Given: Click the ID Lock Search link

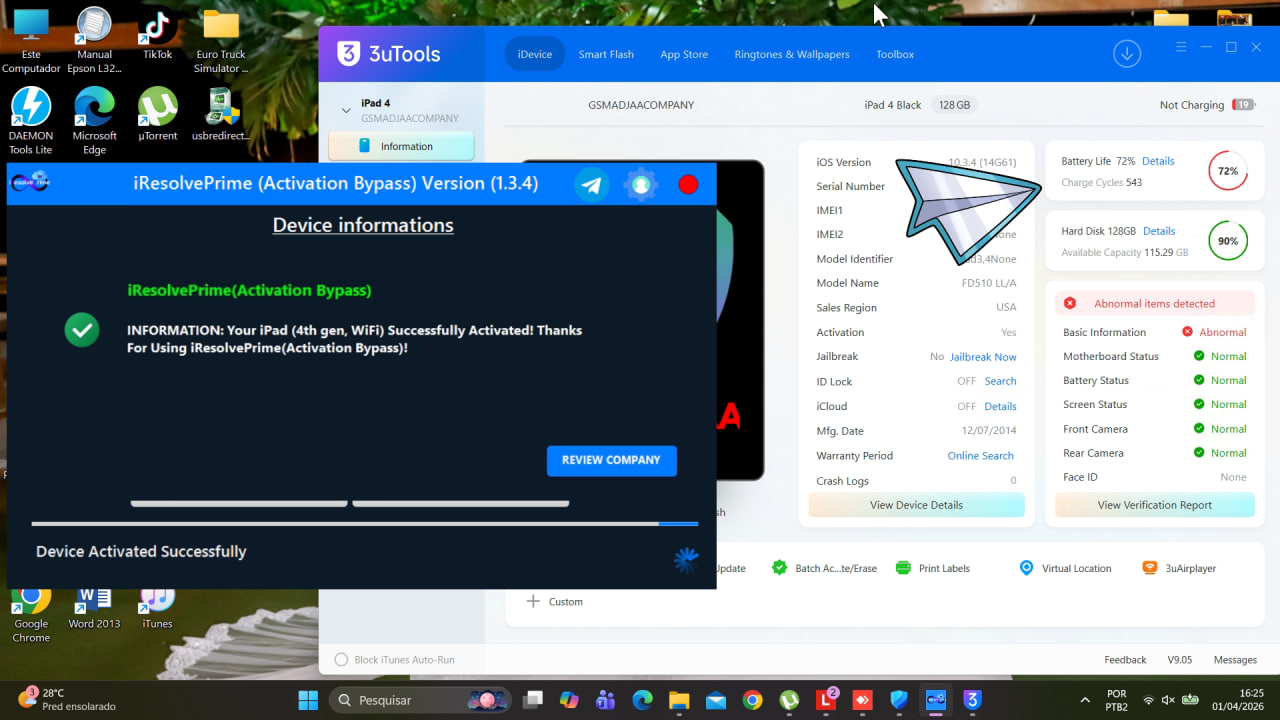Looking at the screenshot, I should tap(1000, 381).
